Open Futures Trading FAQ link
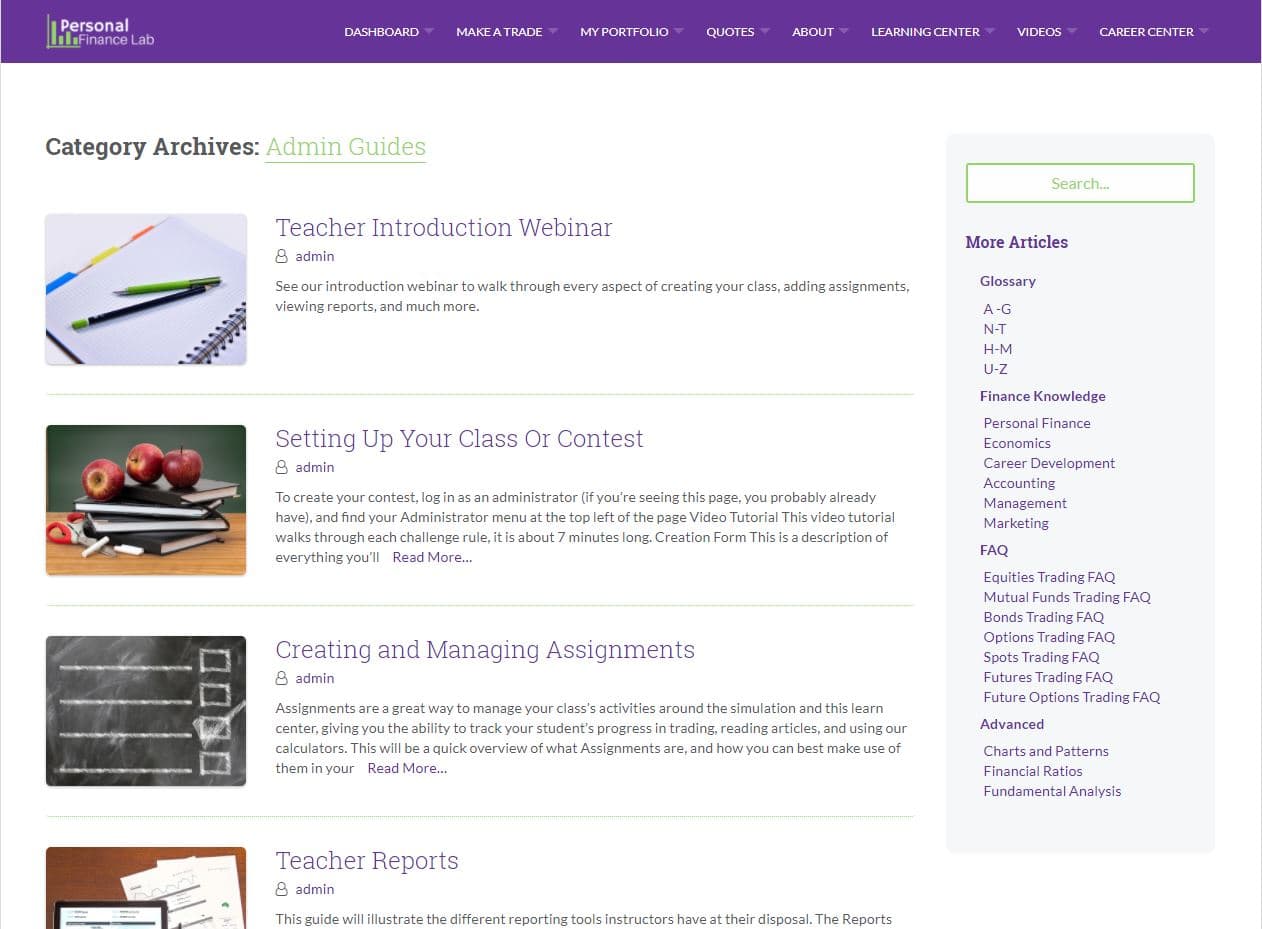Screen dimensions: 1262x929 (1048, 677)
